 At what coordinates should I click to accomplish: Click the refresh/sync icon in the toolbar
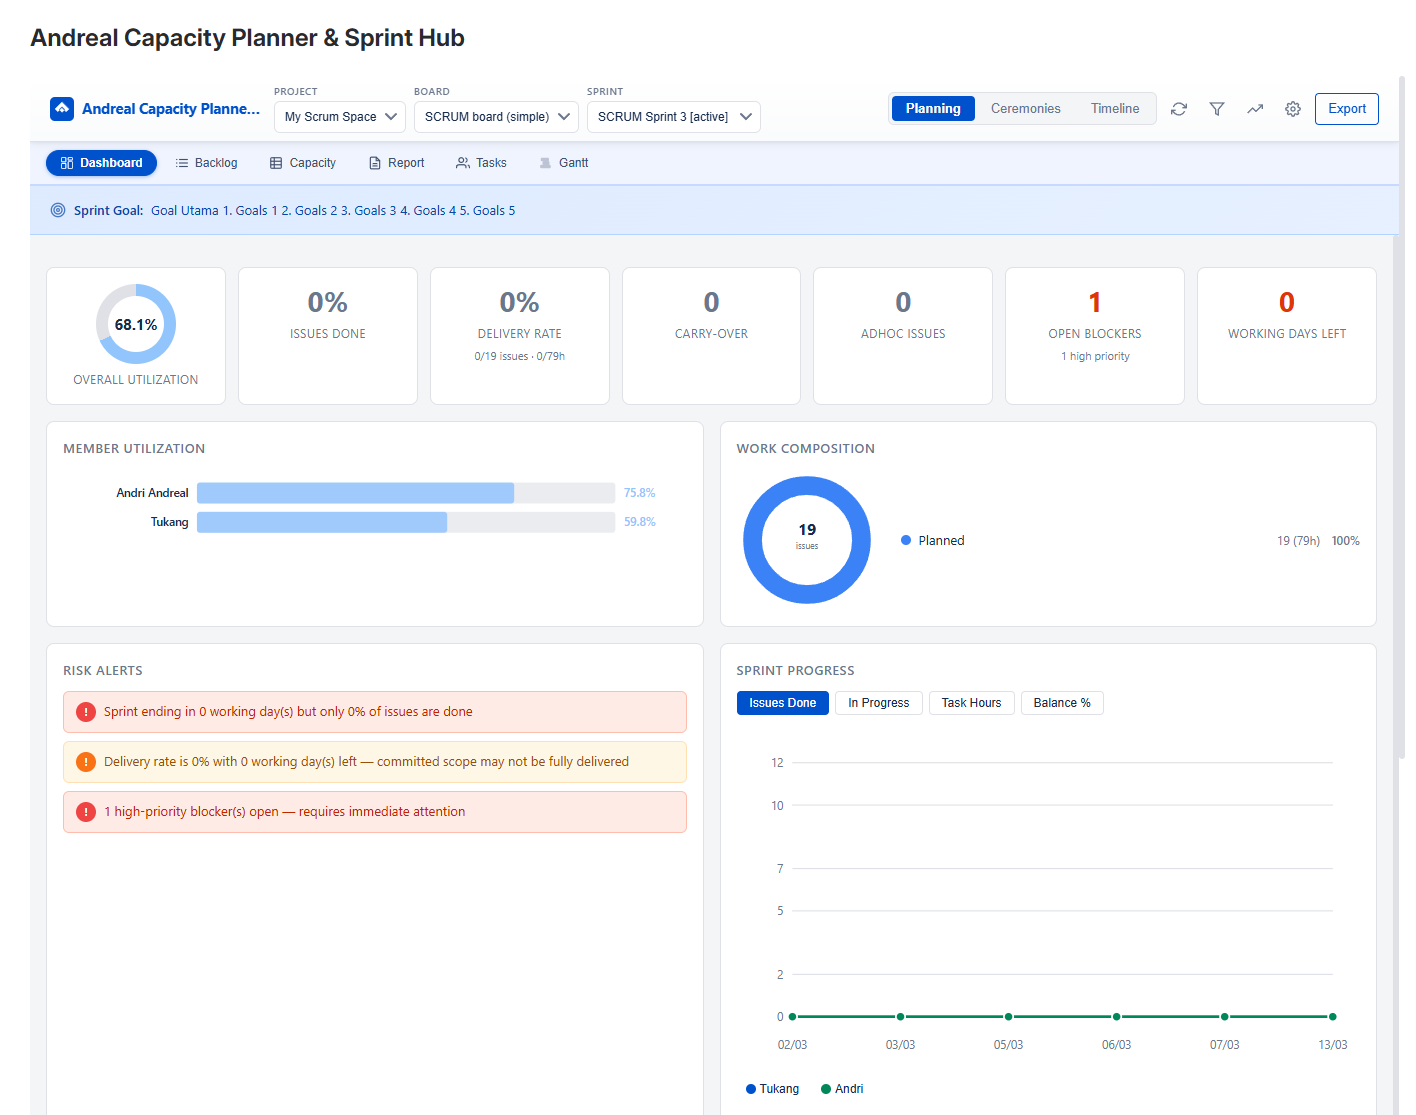point(1179,108)
